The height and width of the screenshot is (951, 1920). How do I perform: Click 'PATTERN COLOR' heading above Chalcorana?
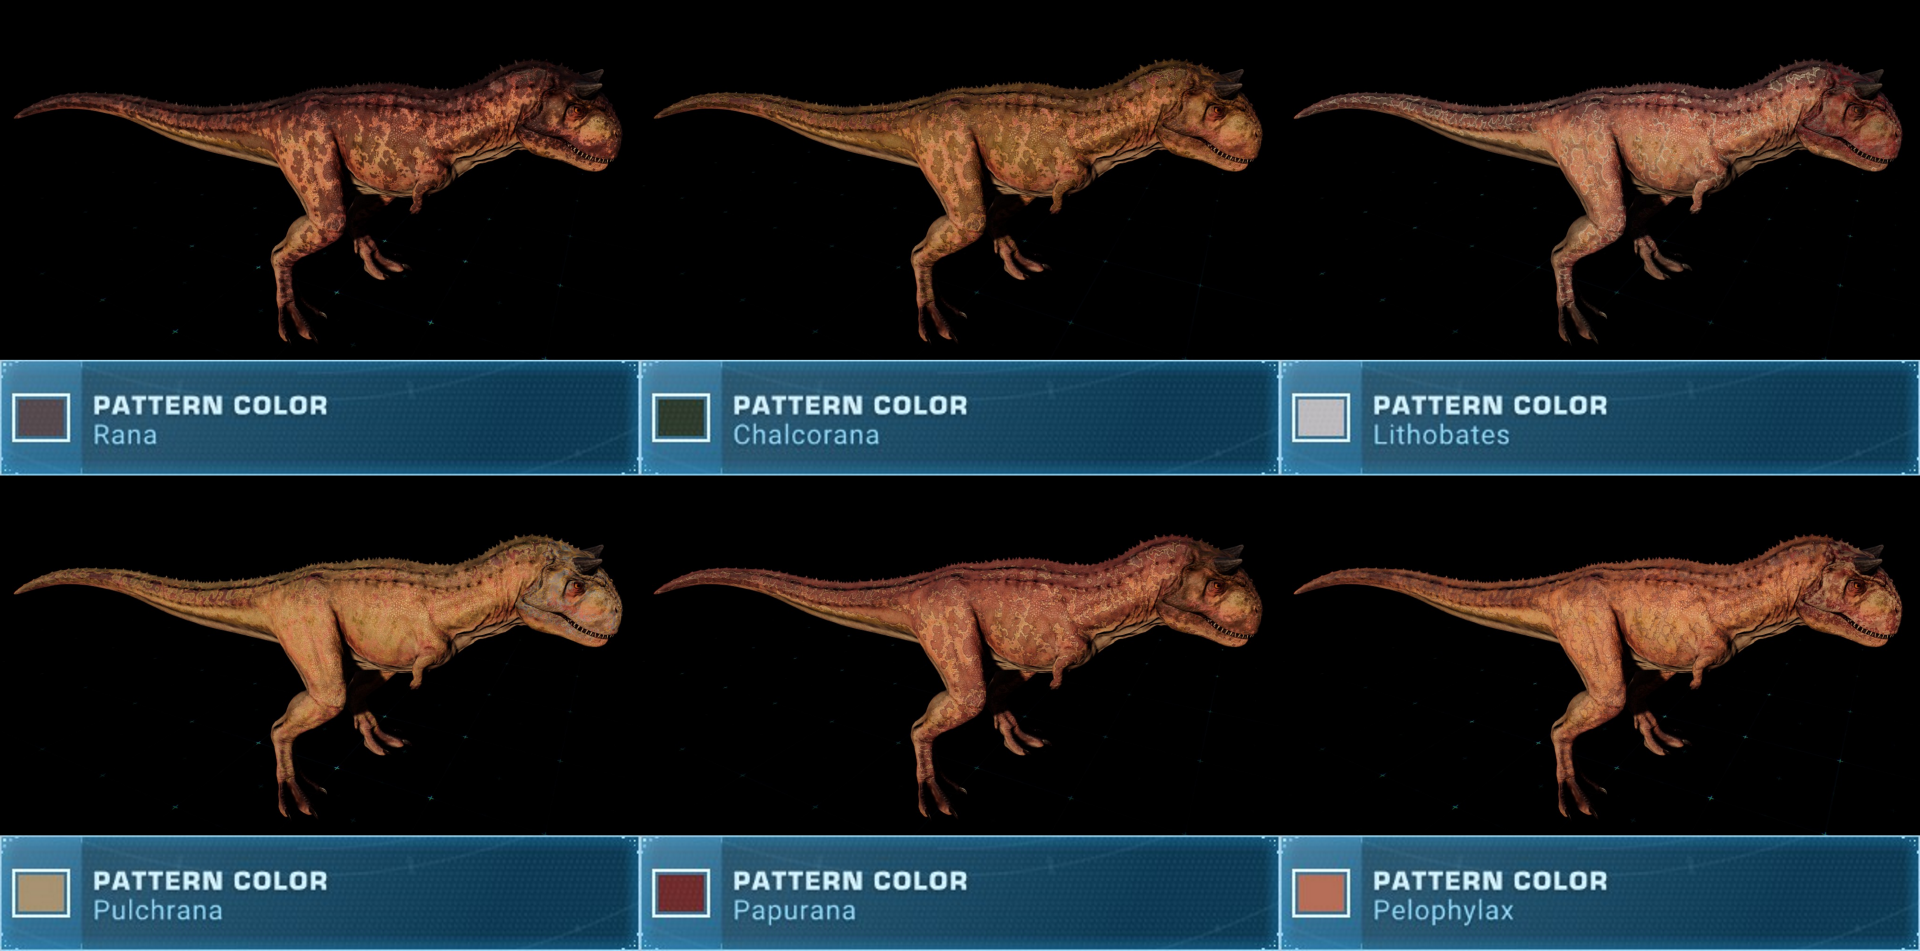coord(850,405)
